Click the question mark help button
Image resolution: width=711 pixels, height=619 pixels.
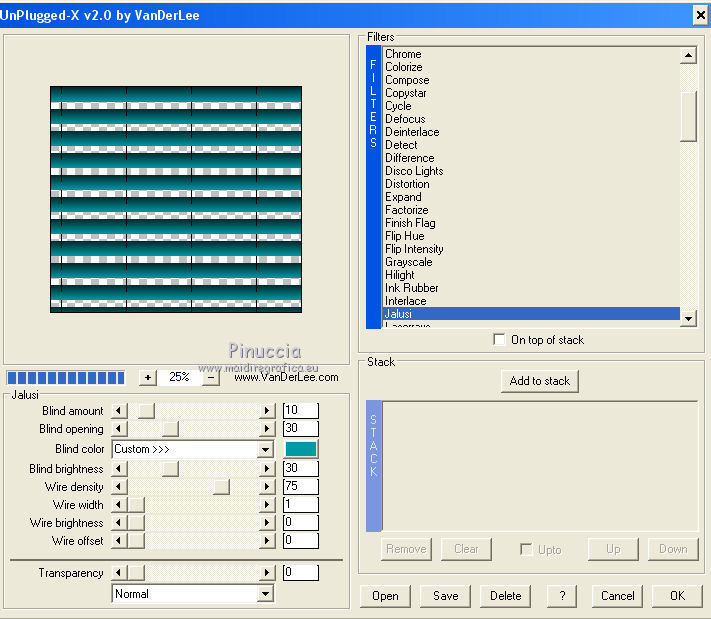tap(562, 596)
